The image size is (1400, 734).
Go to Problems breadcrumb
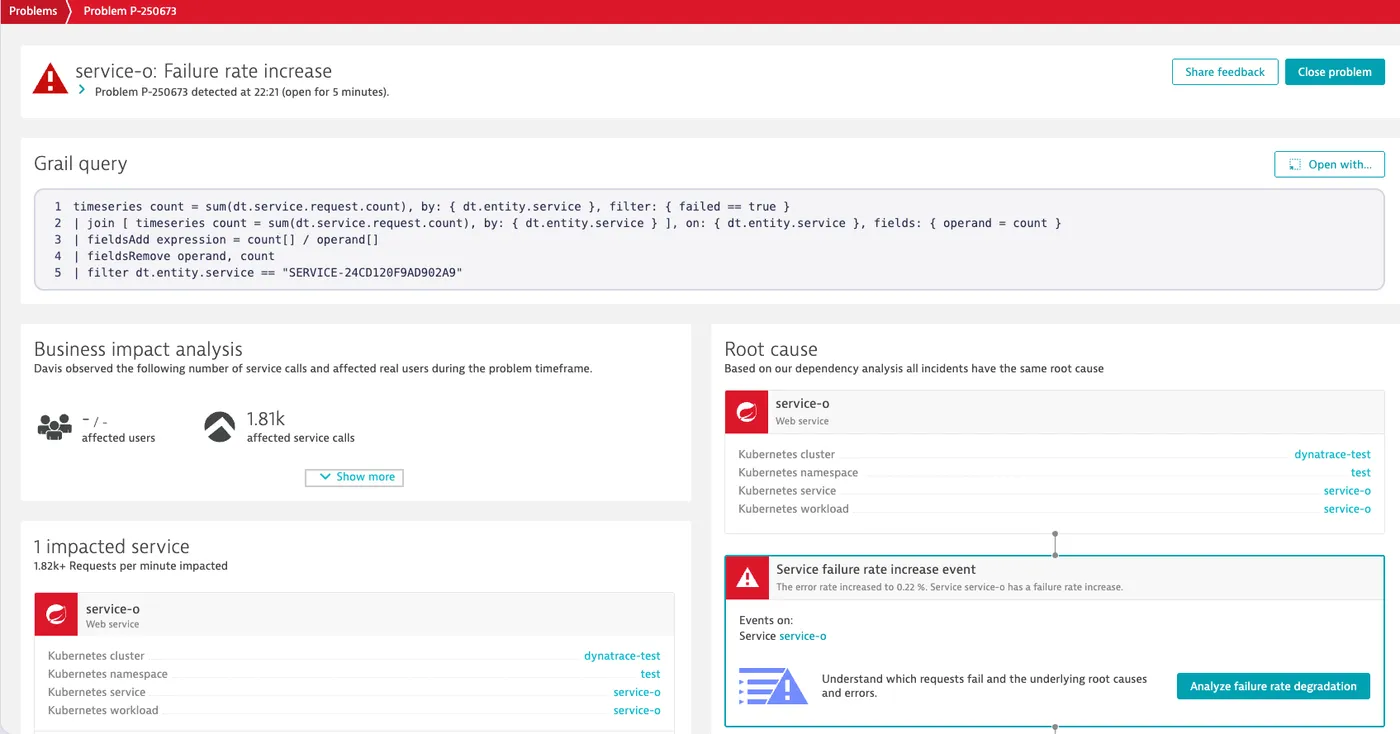coord(33,11)
